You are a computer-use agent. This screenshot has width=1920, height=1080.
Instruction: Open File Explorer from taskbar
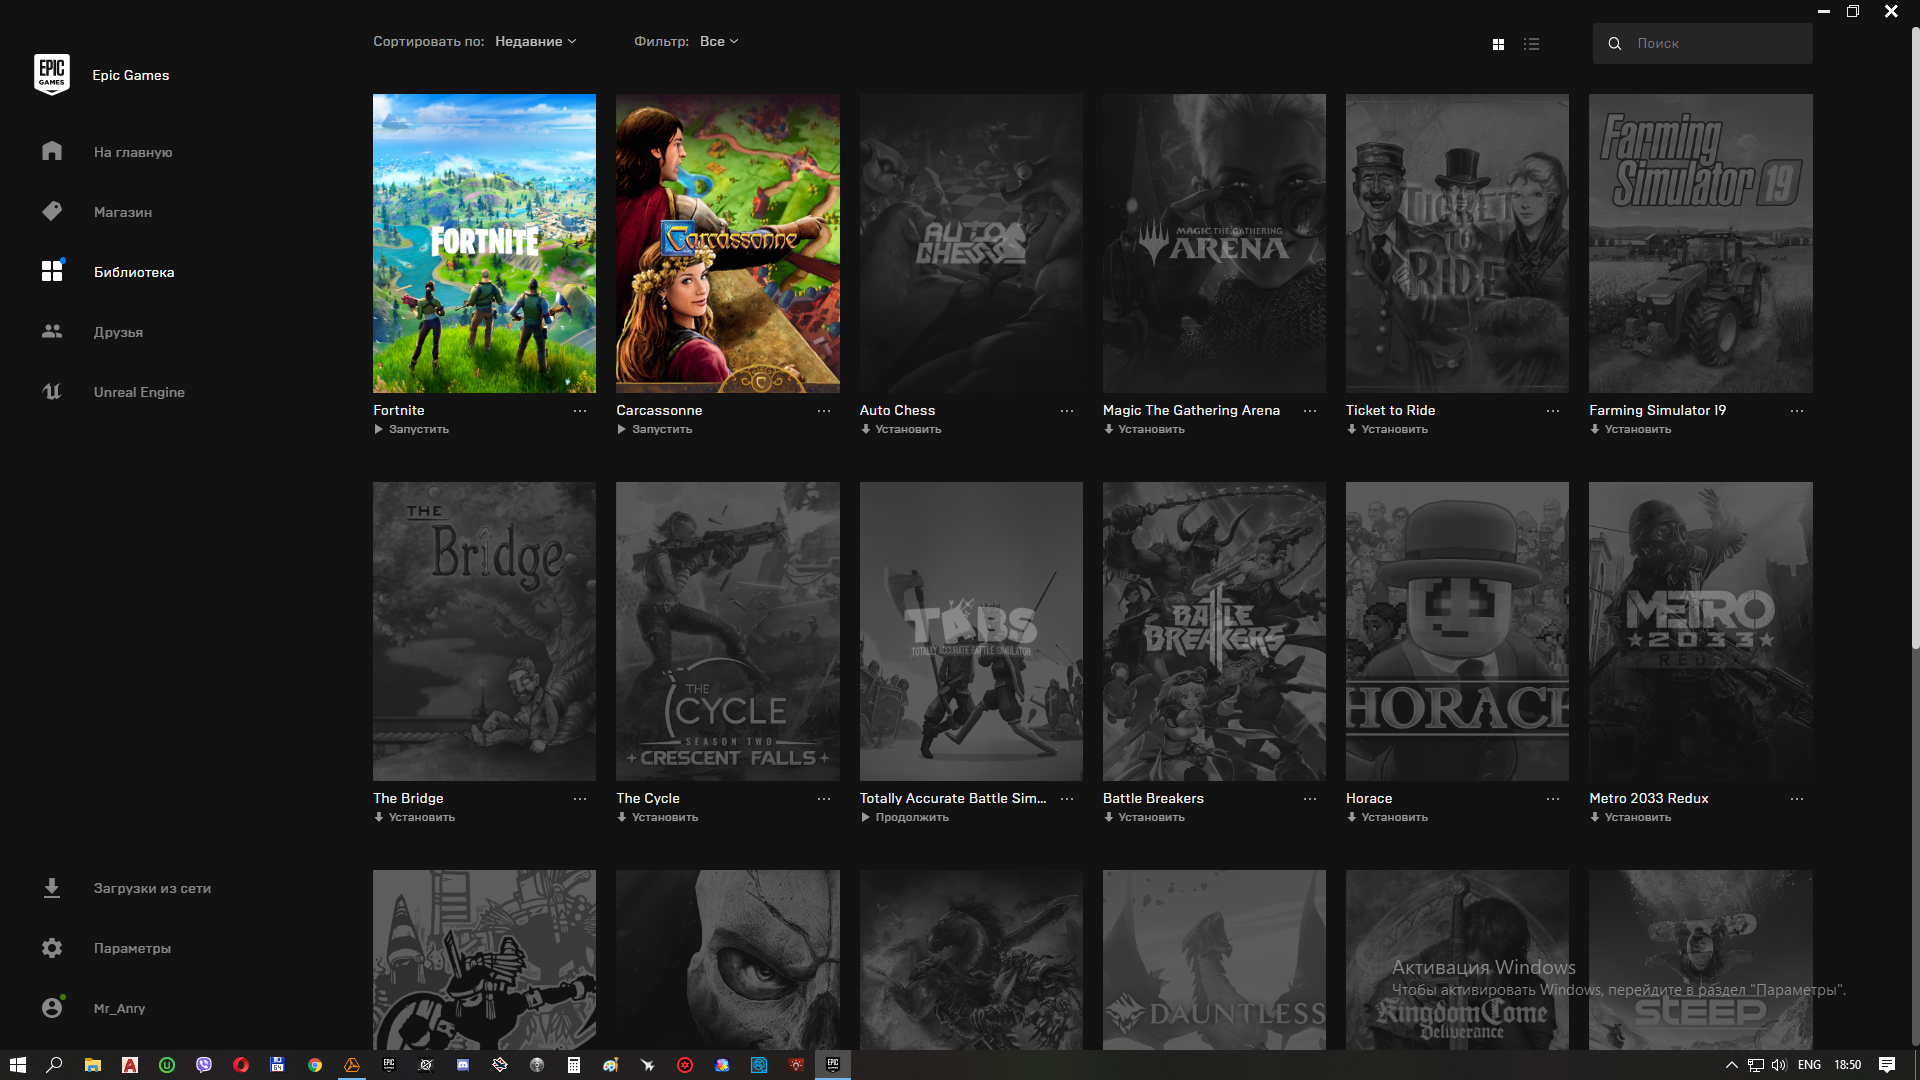point(92,1065)
